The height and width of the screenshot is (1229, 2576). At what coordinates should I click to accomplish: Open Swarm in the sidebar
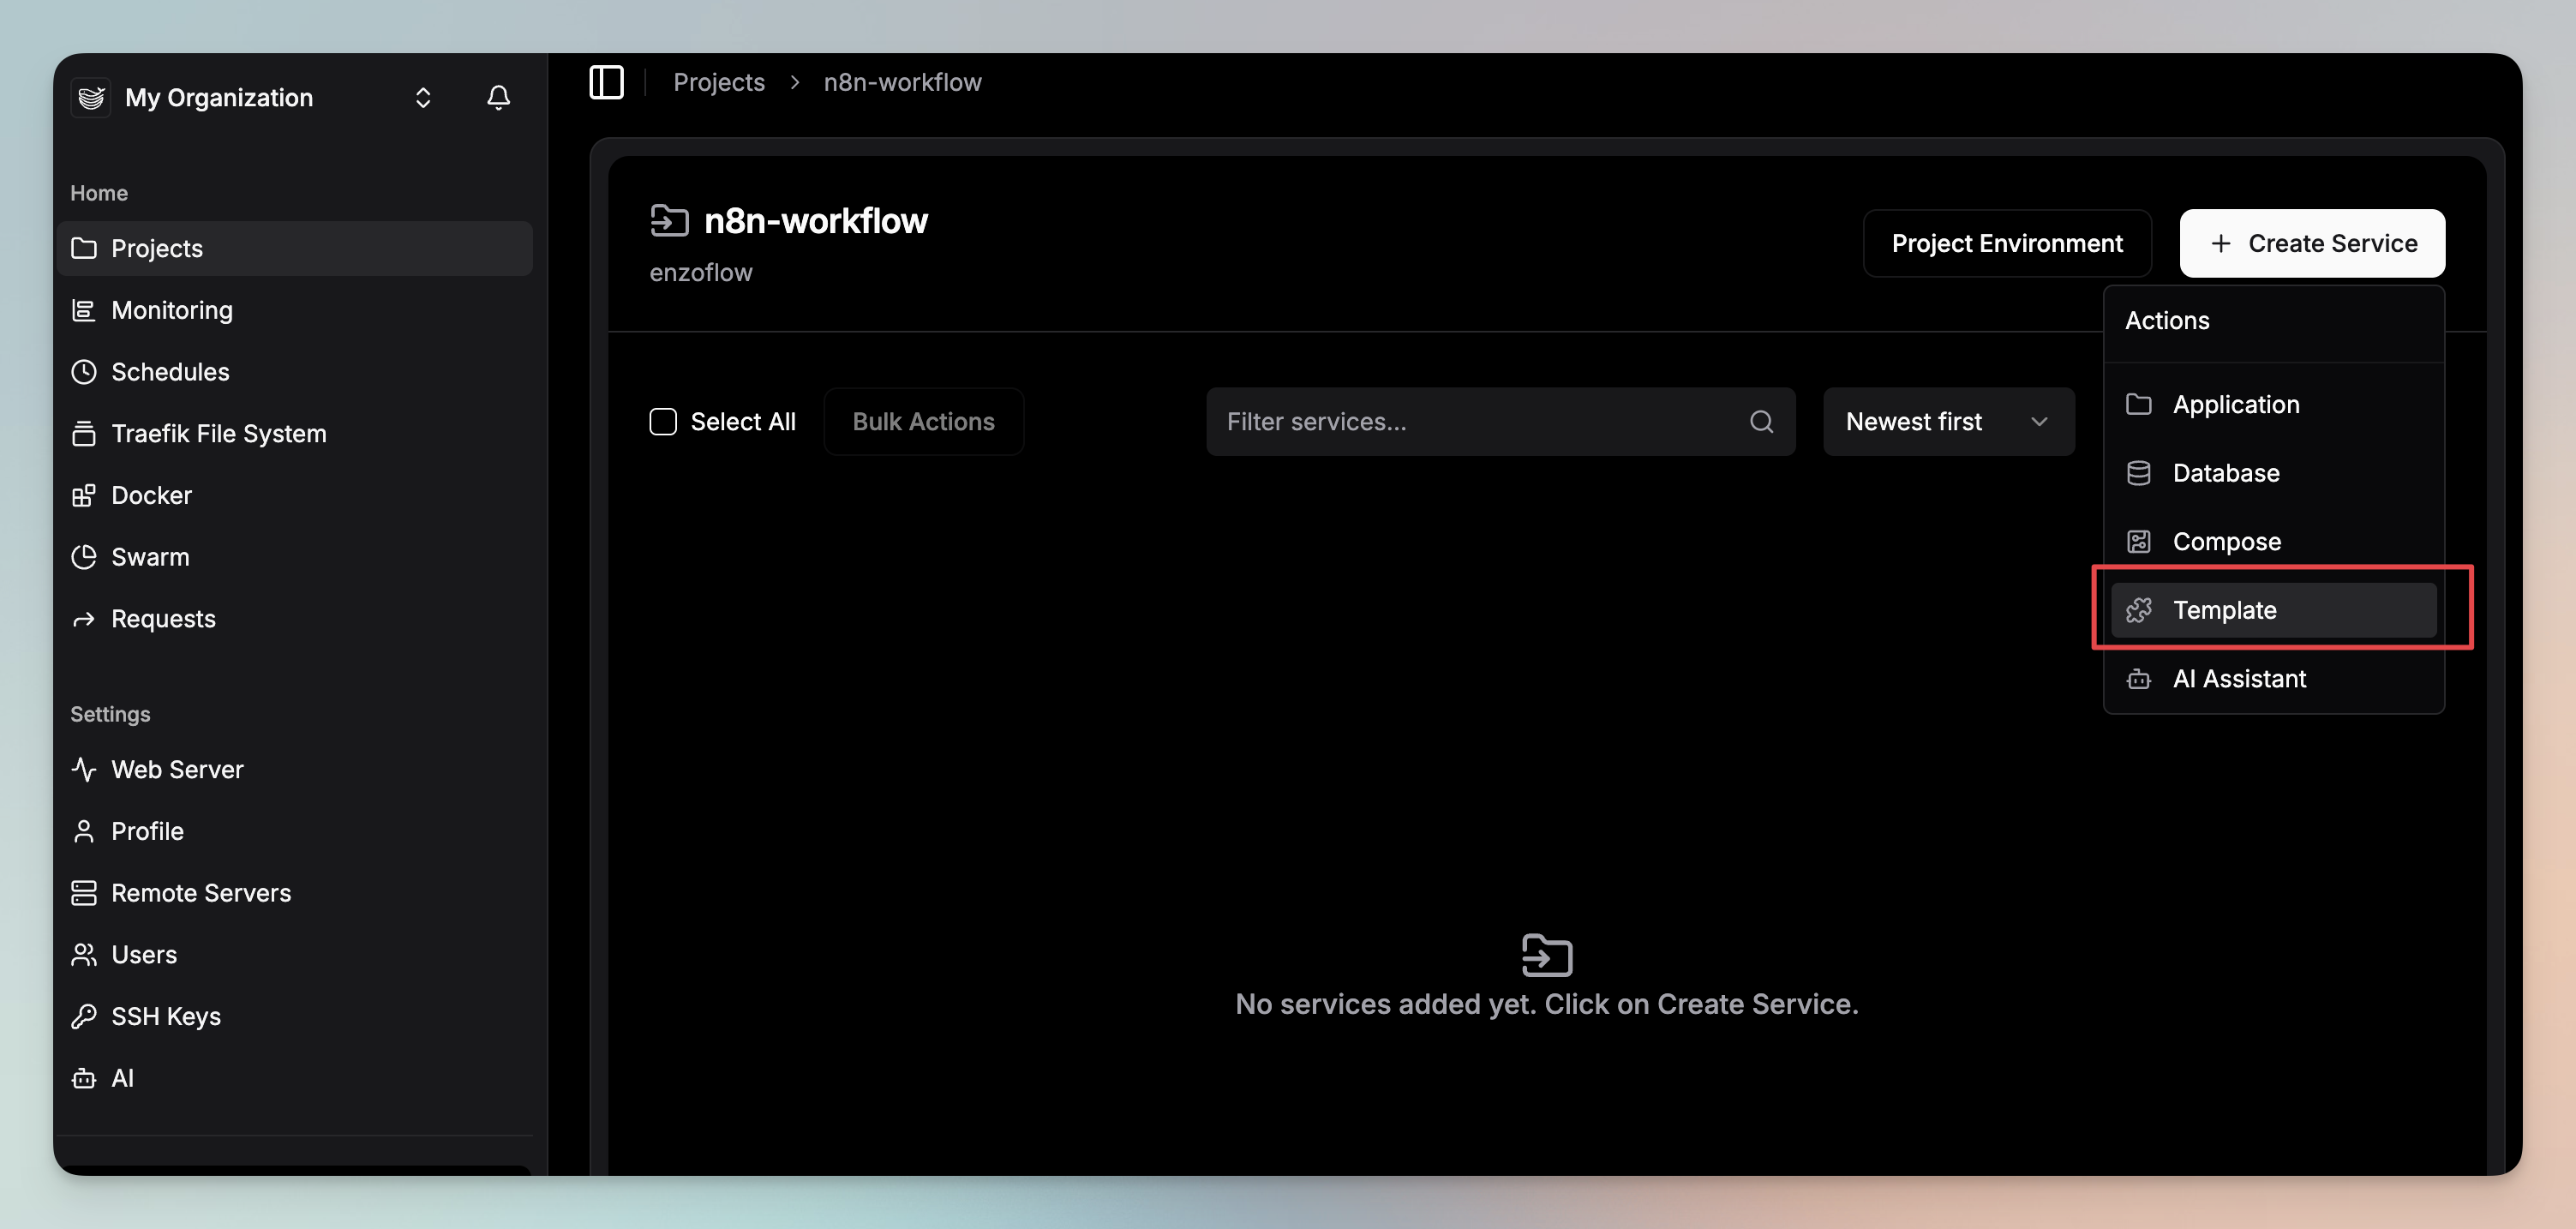point(295,557)
